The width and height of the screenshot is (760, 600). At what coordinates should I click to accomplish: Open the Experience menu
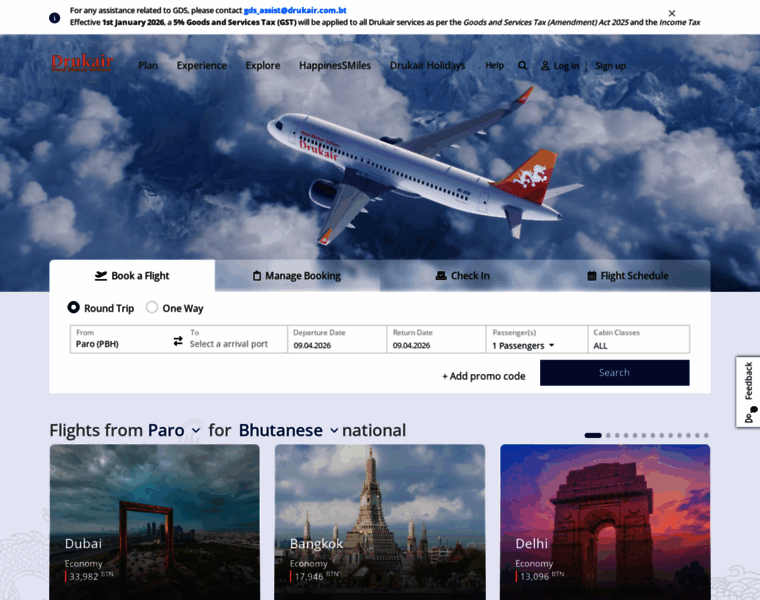pos(202,65)
